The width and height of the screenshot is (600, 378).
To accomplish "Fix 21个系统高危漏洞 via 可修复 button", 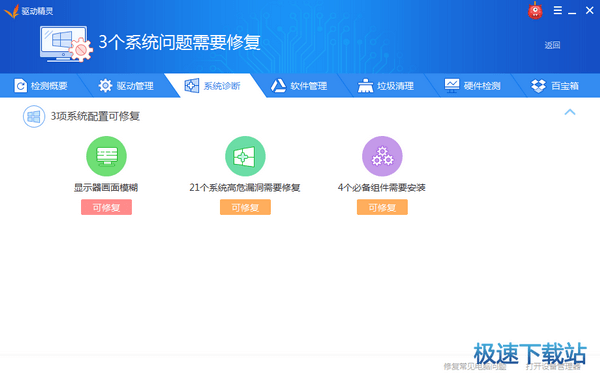I will tap(245, 207).
